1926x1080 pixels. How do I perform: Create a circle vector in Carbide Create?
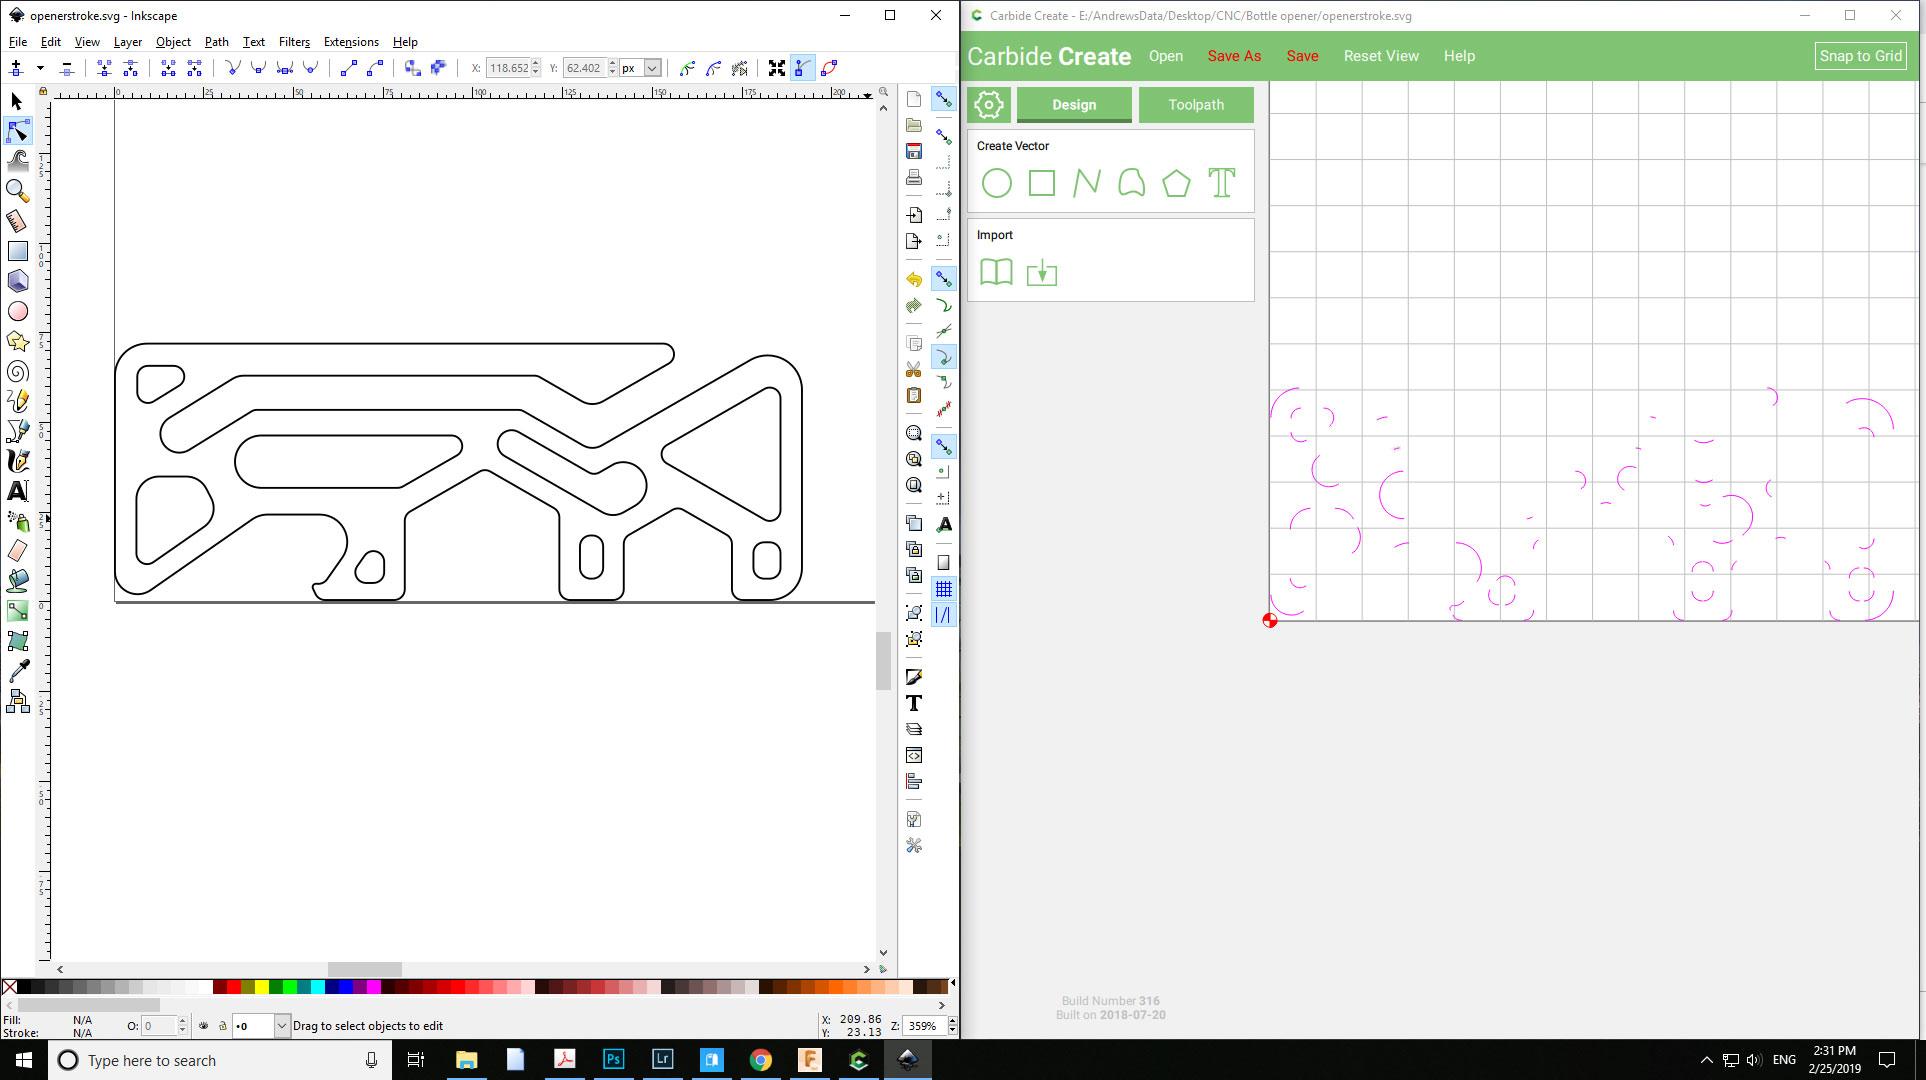(x=996, y=183)
